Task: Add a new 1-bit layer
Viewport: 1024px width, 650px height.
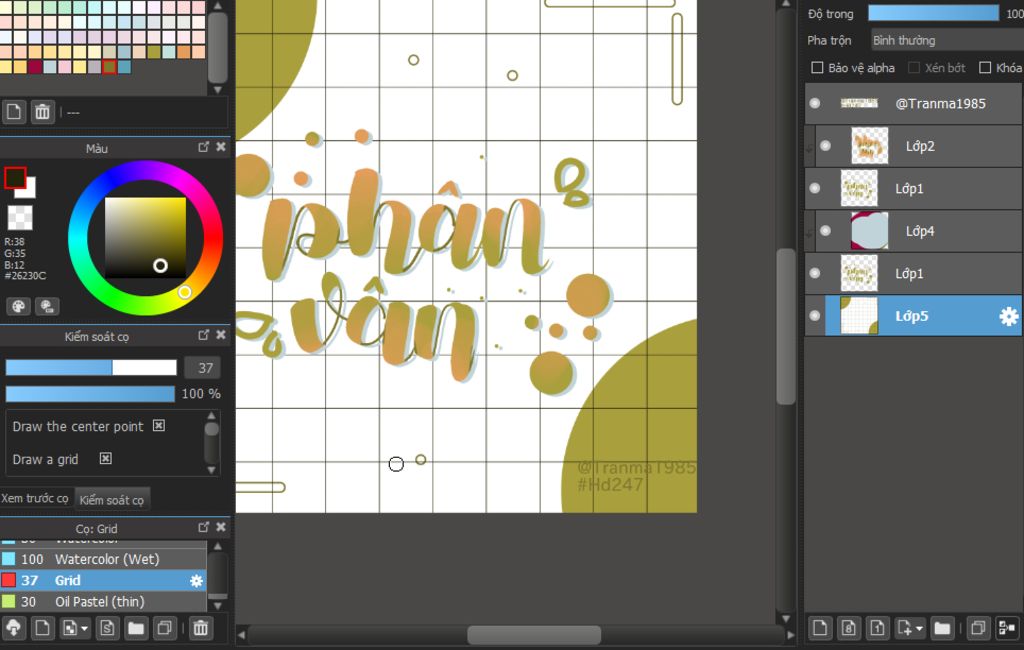Action: [x=877, y=628]
